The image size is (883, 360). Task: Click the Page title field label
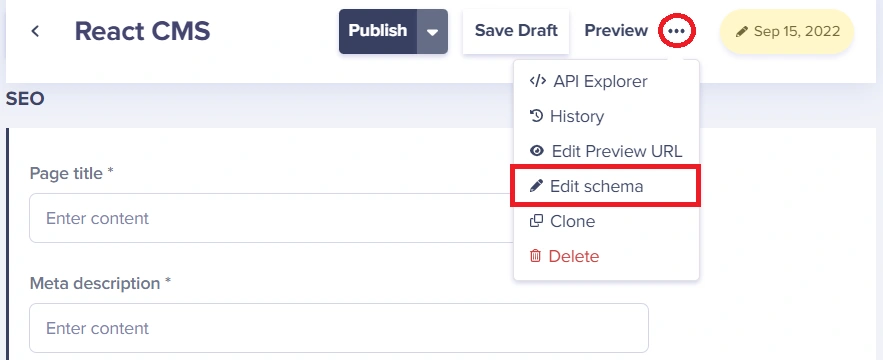[x=72, y=174]
